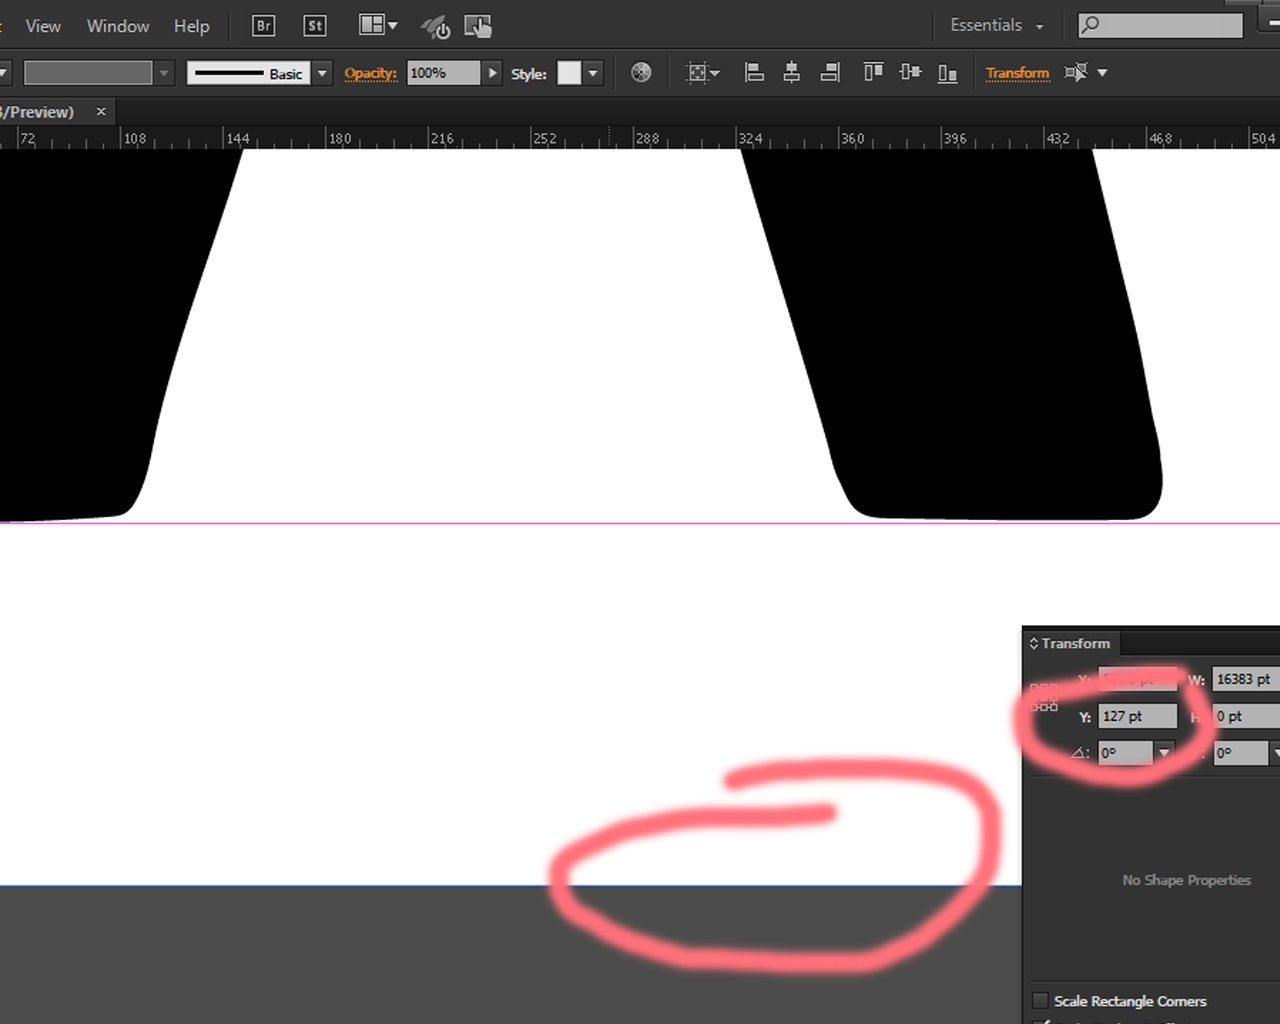The height and width of the screenshot is (1024, 1280).
Task: Open the control bar options arrow after Isolate
Action: [x=1102, y=72]
